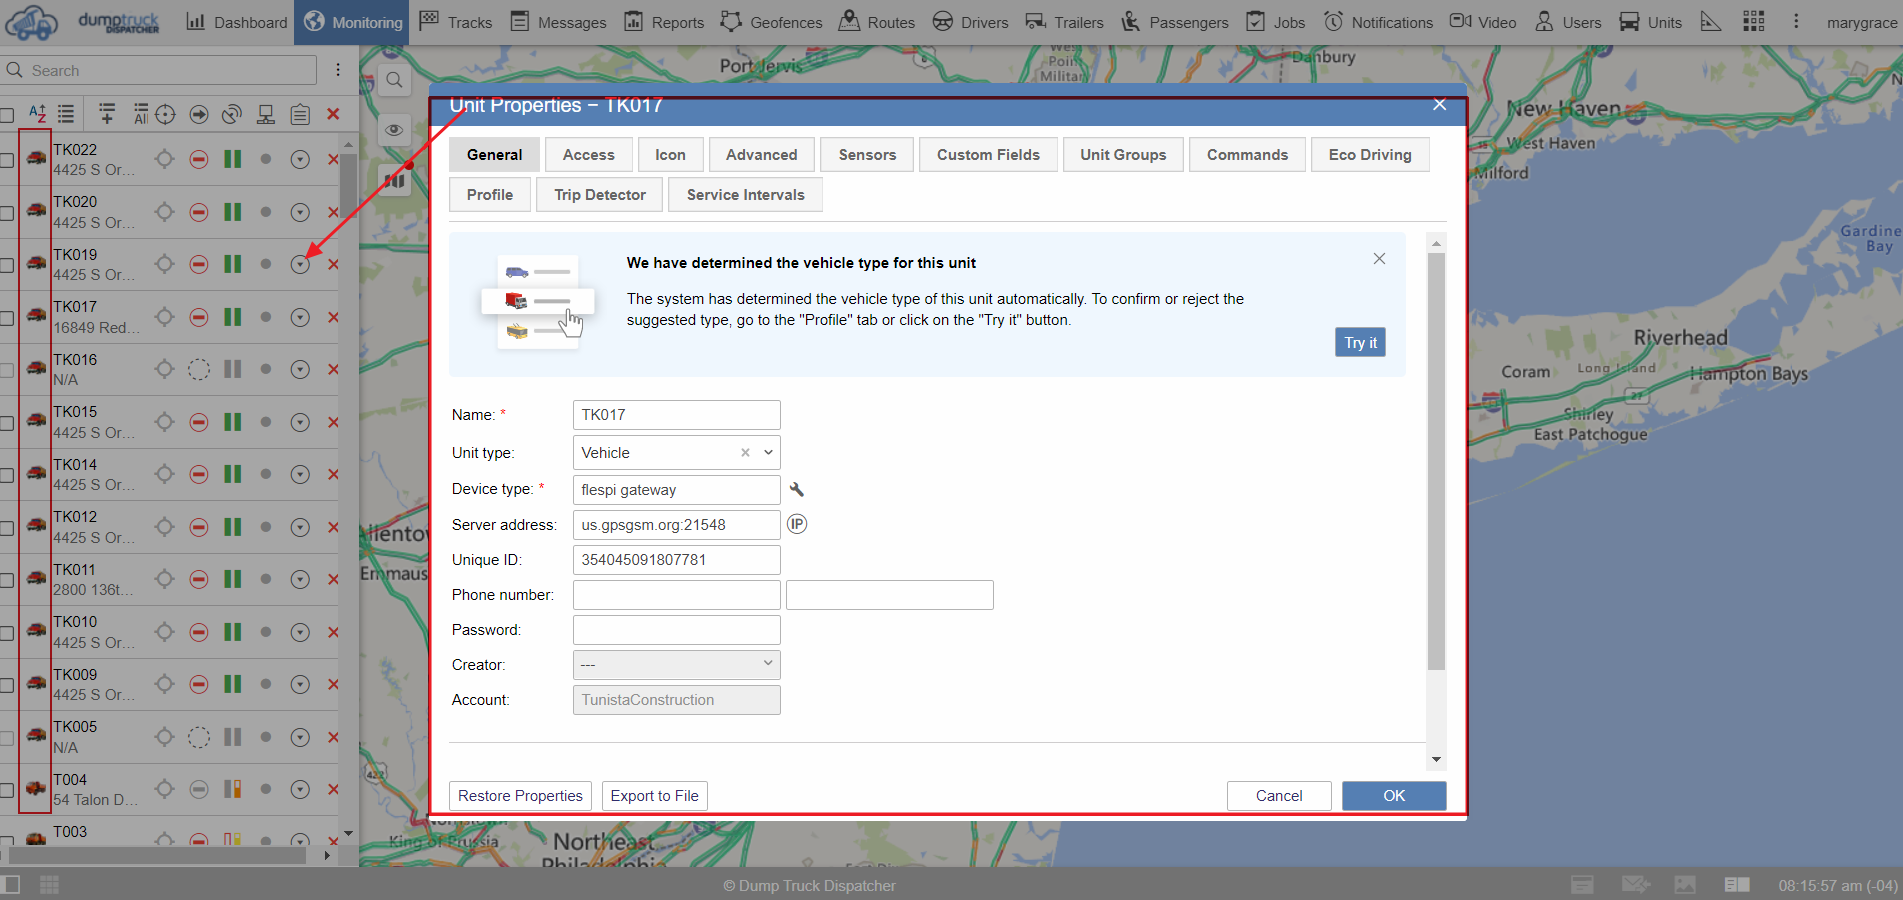Check the checkbox for unit TK019
Screen dimensions: 1903x900
(x=7, y=265)
